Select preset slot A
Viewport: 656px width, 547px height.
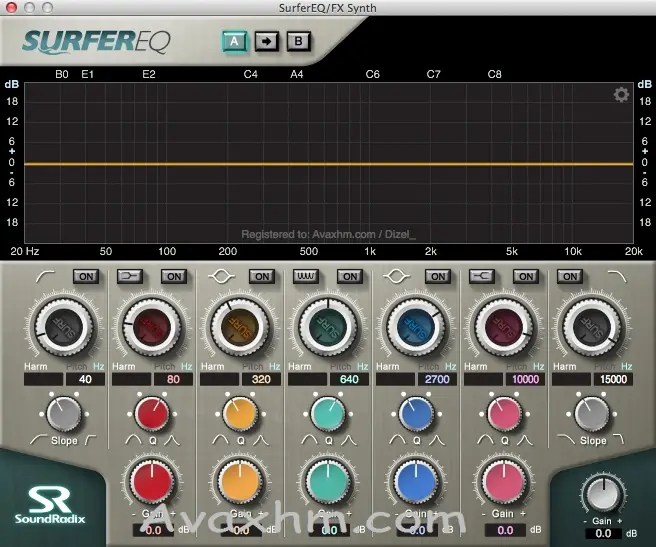click(234, 41)
